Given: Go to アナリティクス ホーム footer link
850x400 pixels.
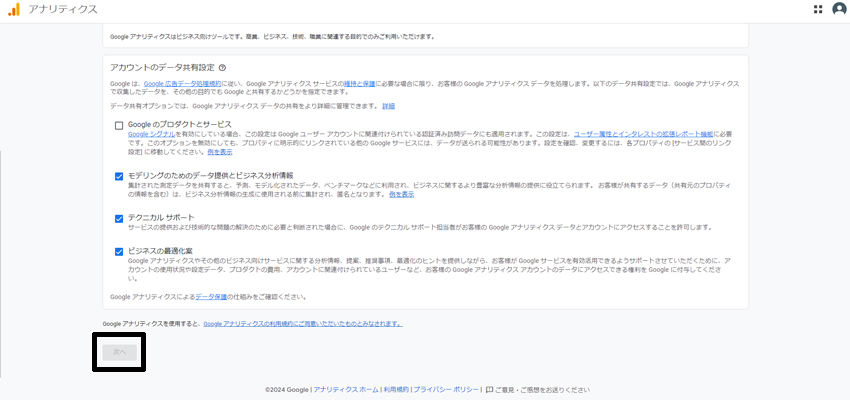Looking at the screenshot, I should coord(346,389).
